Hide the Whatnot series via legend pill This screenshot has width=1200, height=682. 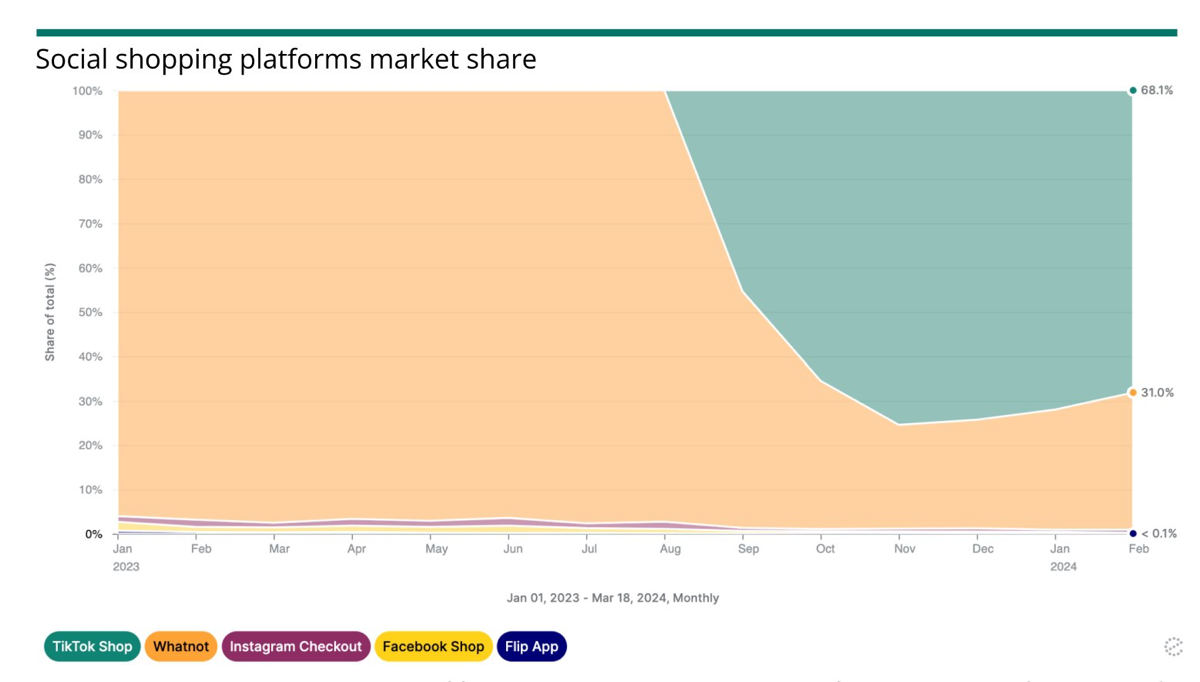click(x=181, y=647)
